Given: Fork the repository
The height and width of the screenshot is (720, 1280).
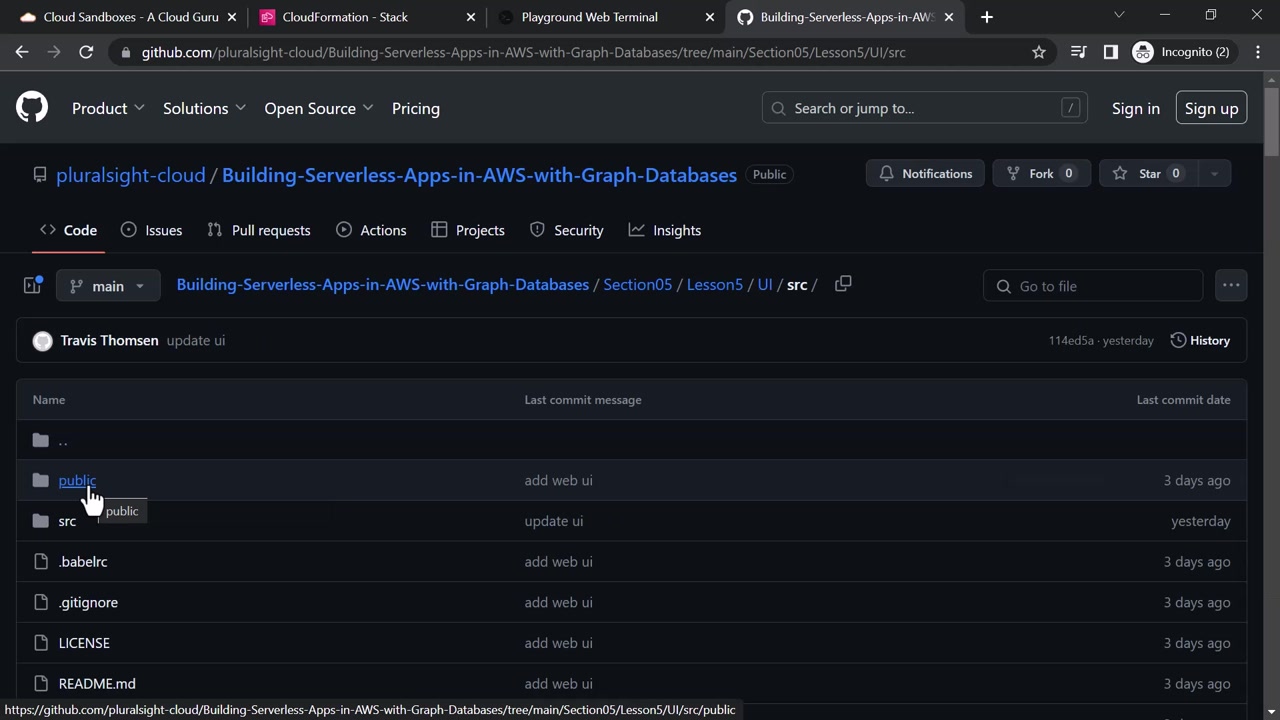Looking at the screenshot, I should 1040,174.
